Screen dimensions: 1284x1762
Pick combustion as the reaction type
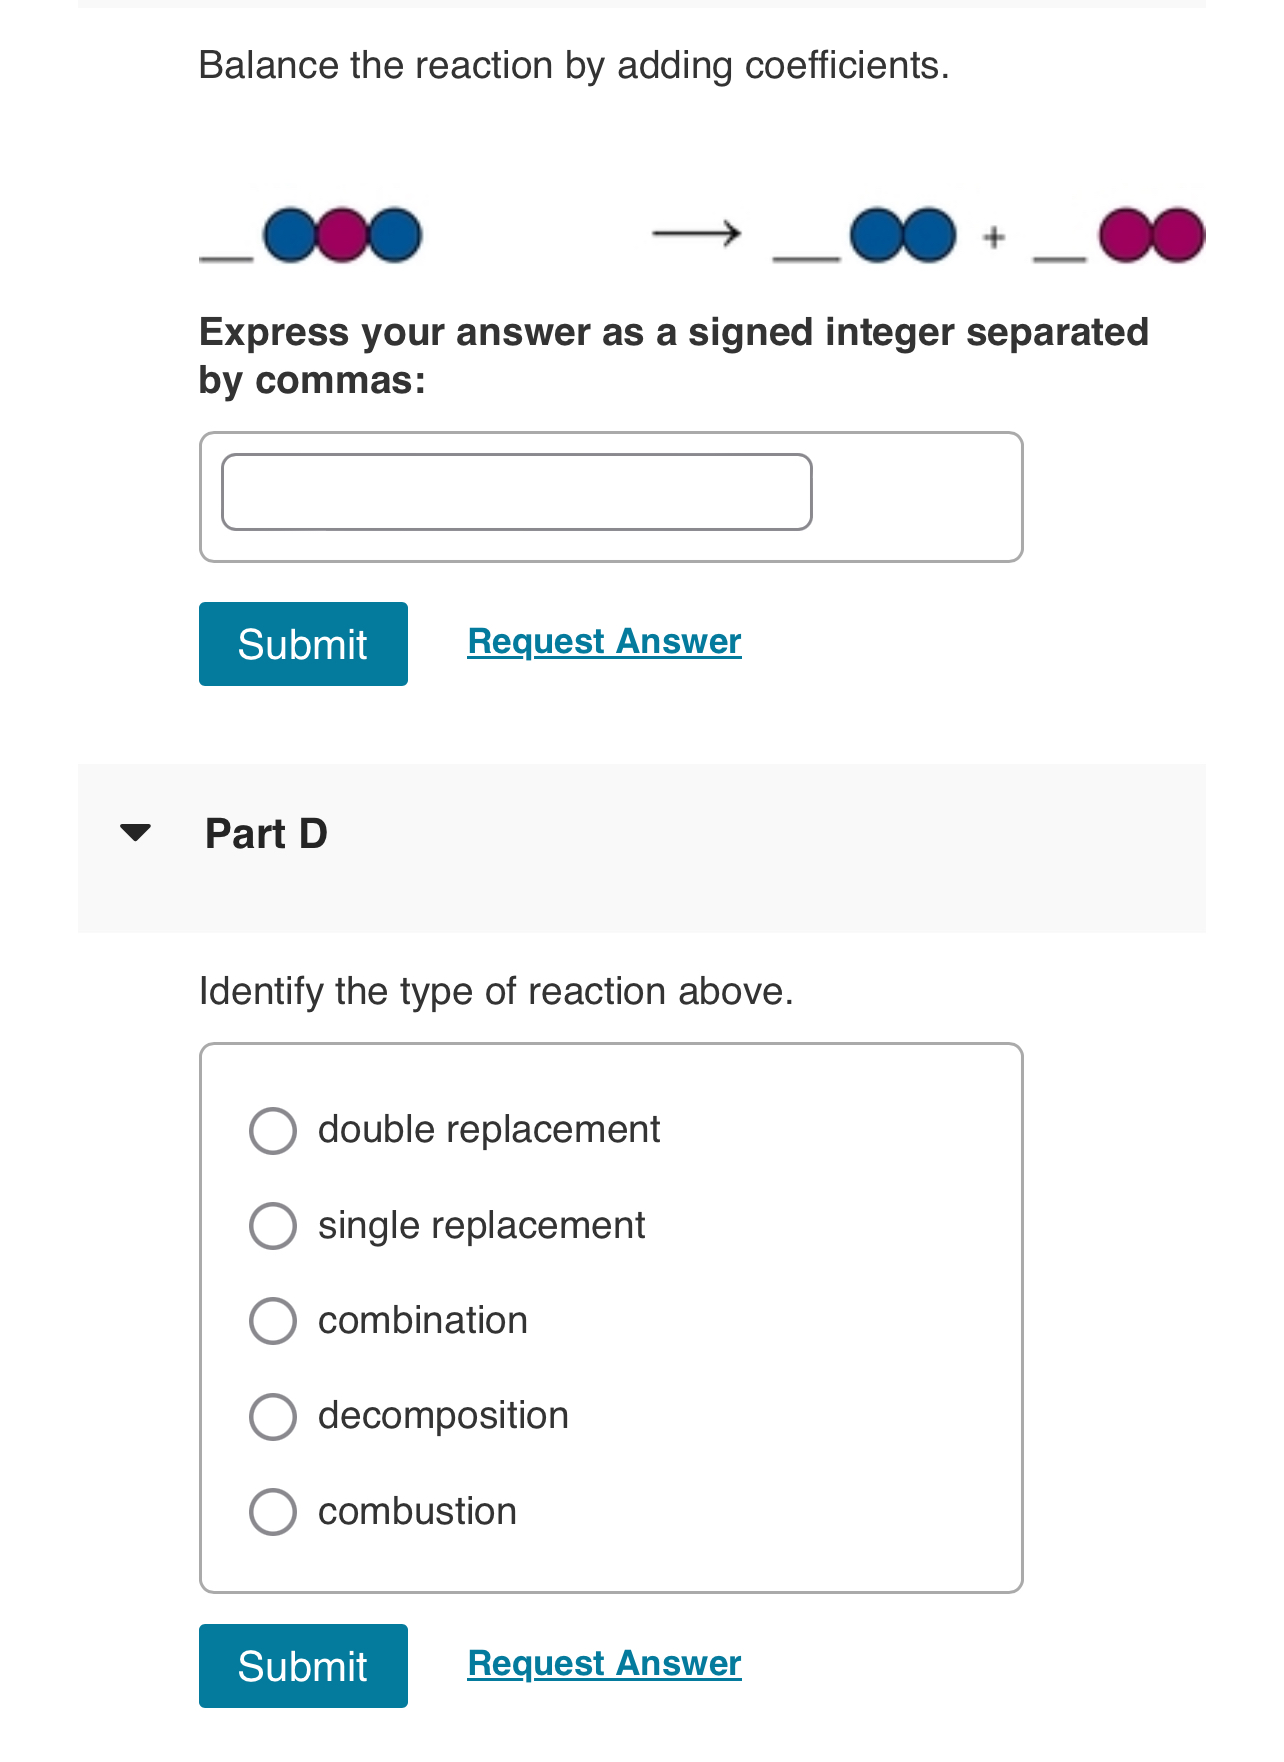(271, 1511)
